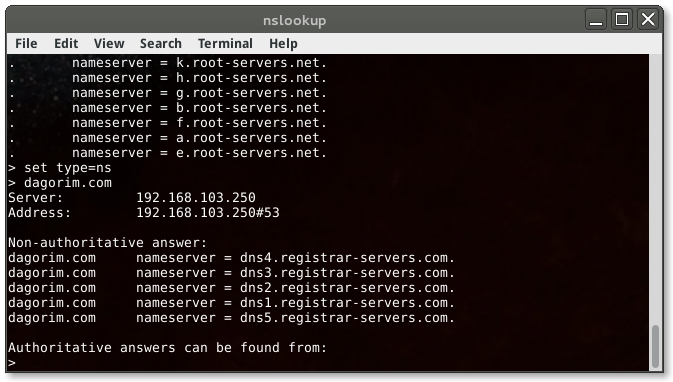The width and height of the screenshot is (673, 382).
Task: Minimize the nslookup window
Action: point(596,20)
